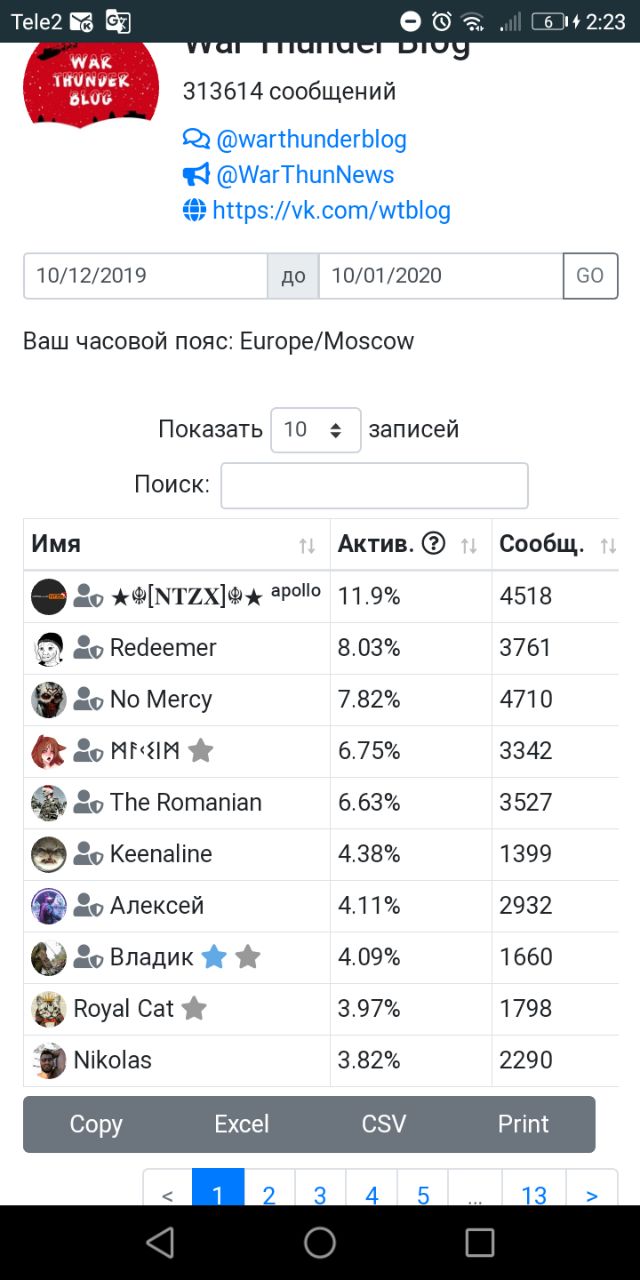Open the @WarThunNews channel link
640x1280 pixels.
pyautogui.click(x=305, y=175)
